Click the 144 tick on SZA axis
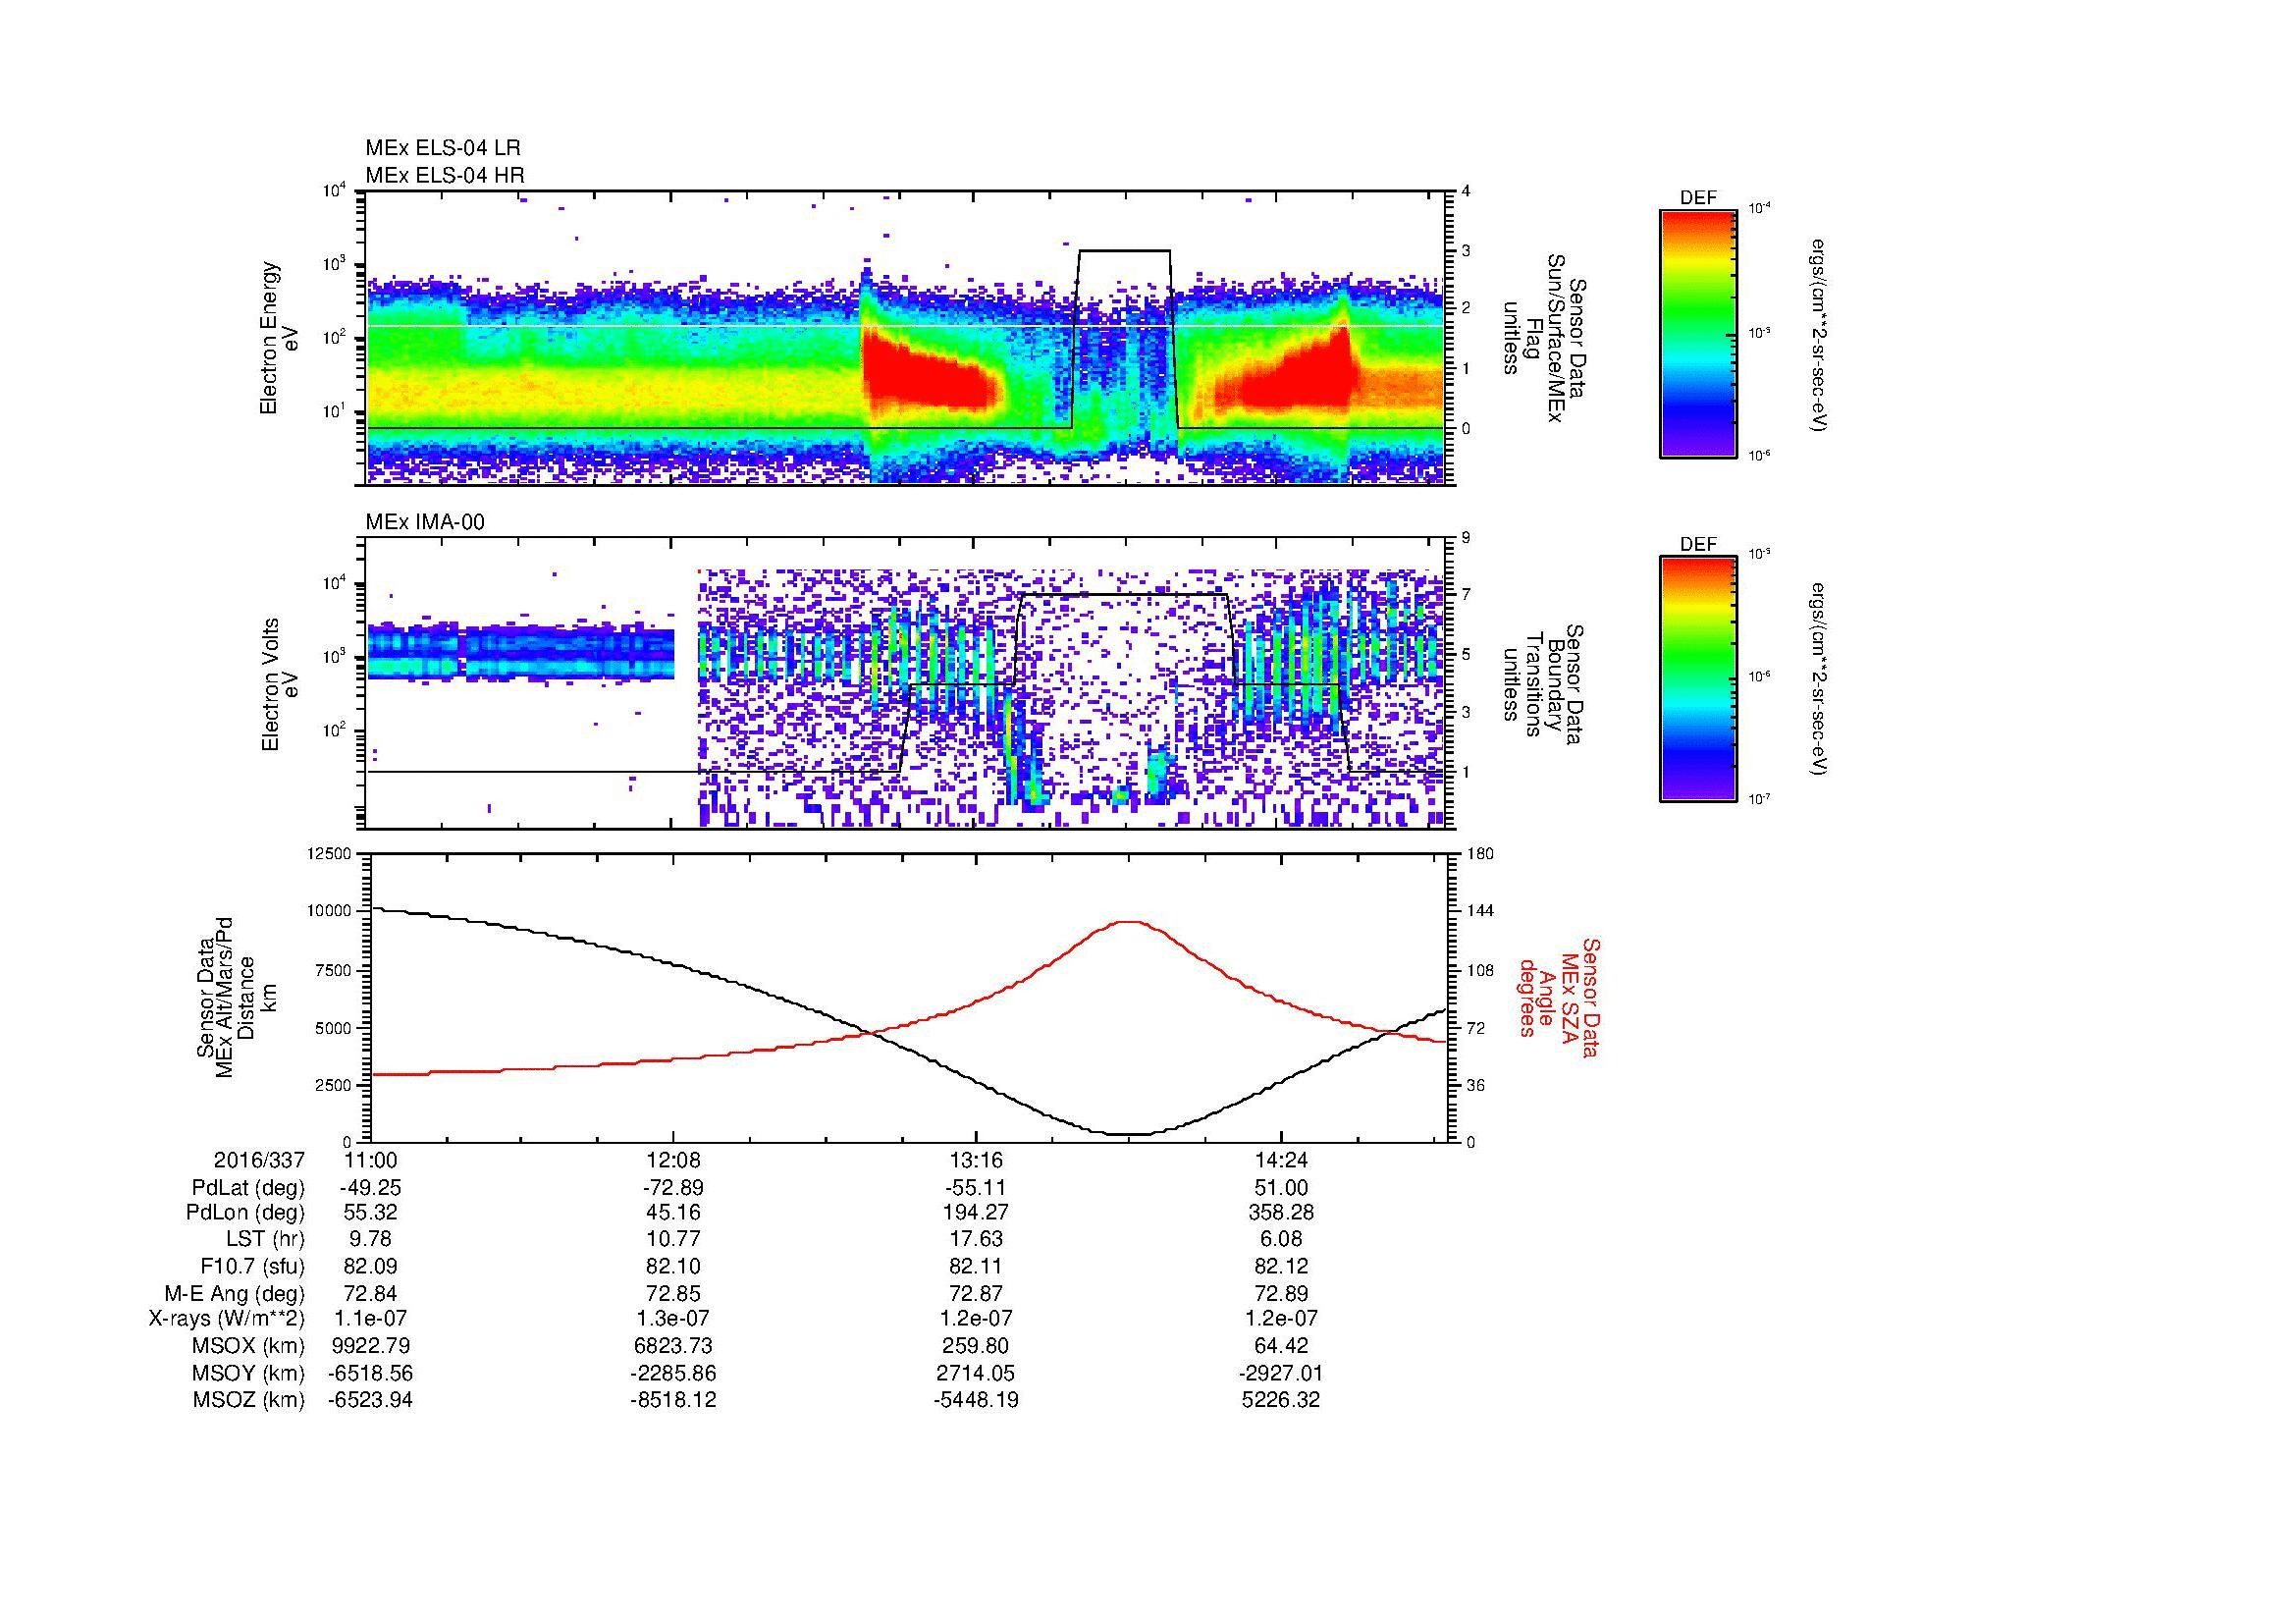The image size is (2296, 1623). pos(1480,911)
